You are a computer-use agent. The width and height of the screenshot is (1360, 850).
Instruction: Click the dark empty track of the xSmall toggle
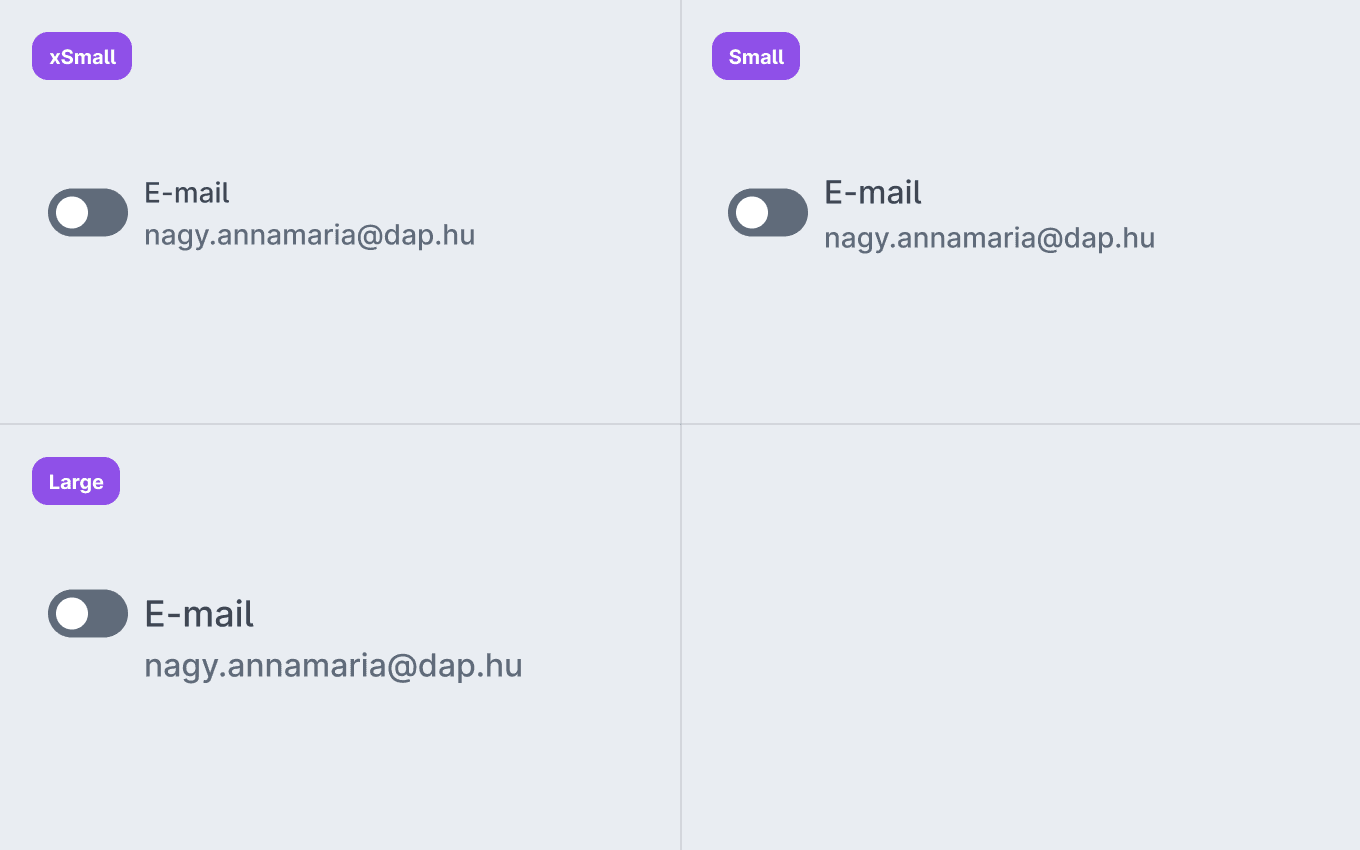(x=108, y=212)
